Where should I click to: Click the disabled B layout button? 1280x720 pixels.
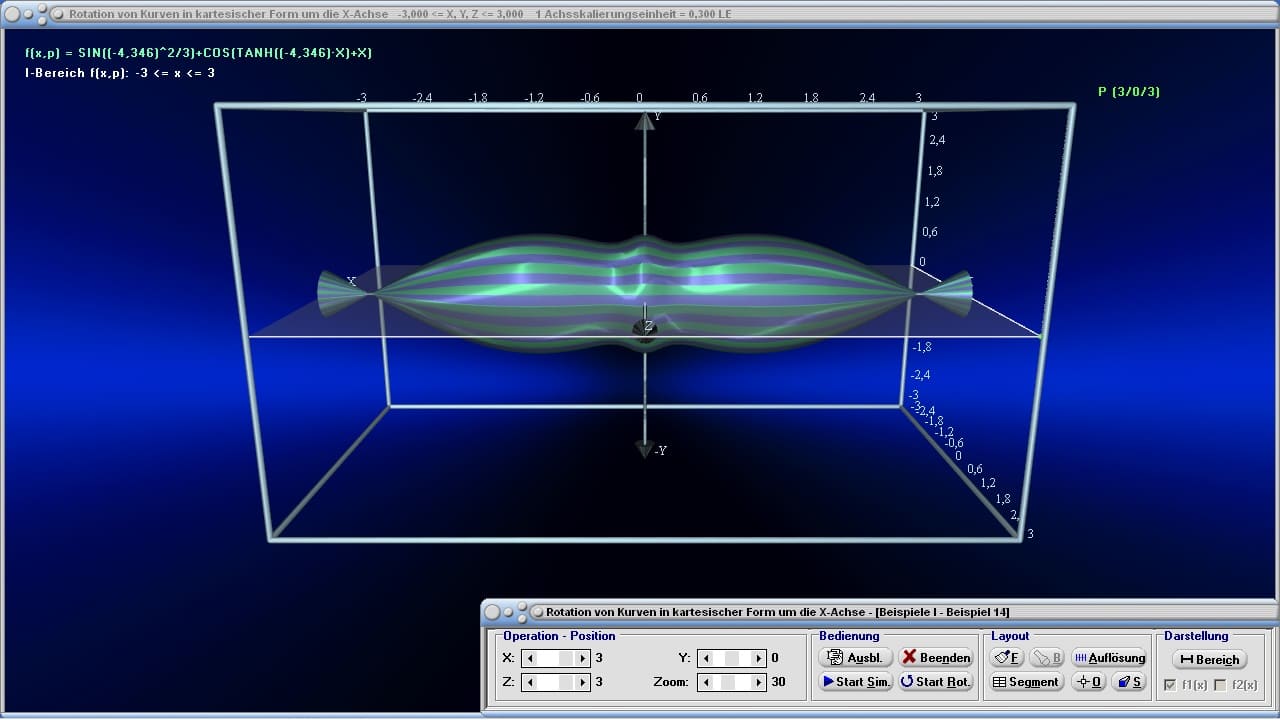click(x=1047, y=657)
